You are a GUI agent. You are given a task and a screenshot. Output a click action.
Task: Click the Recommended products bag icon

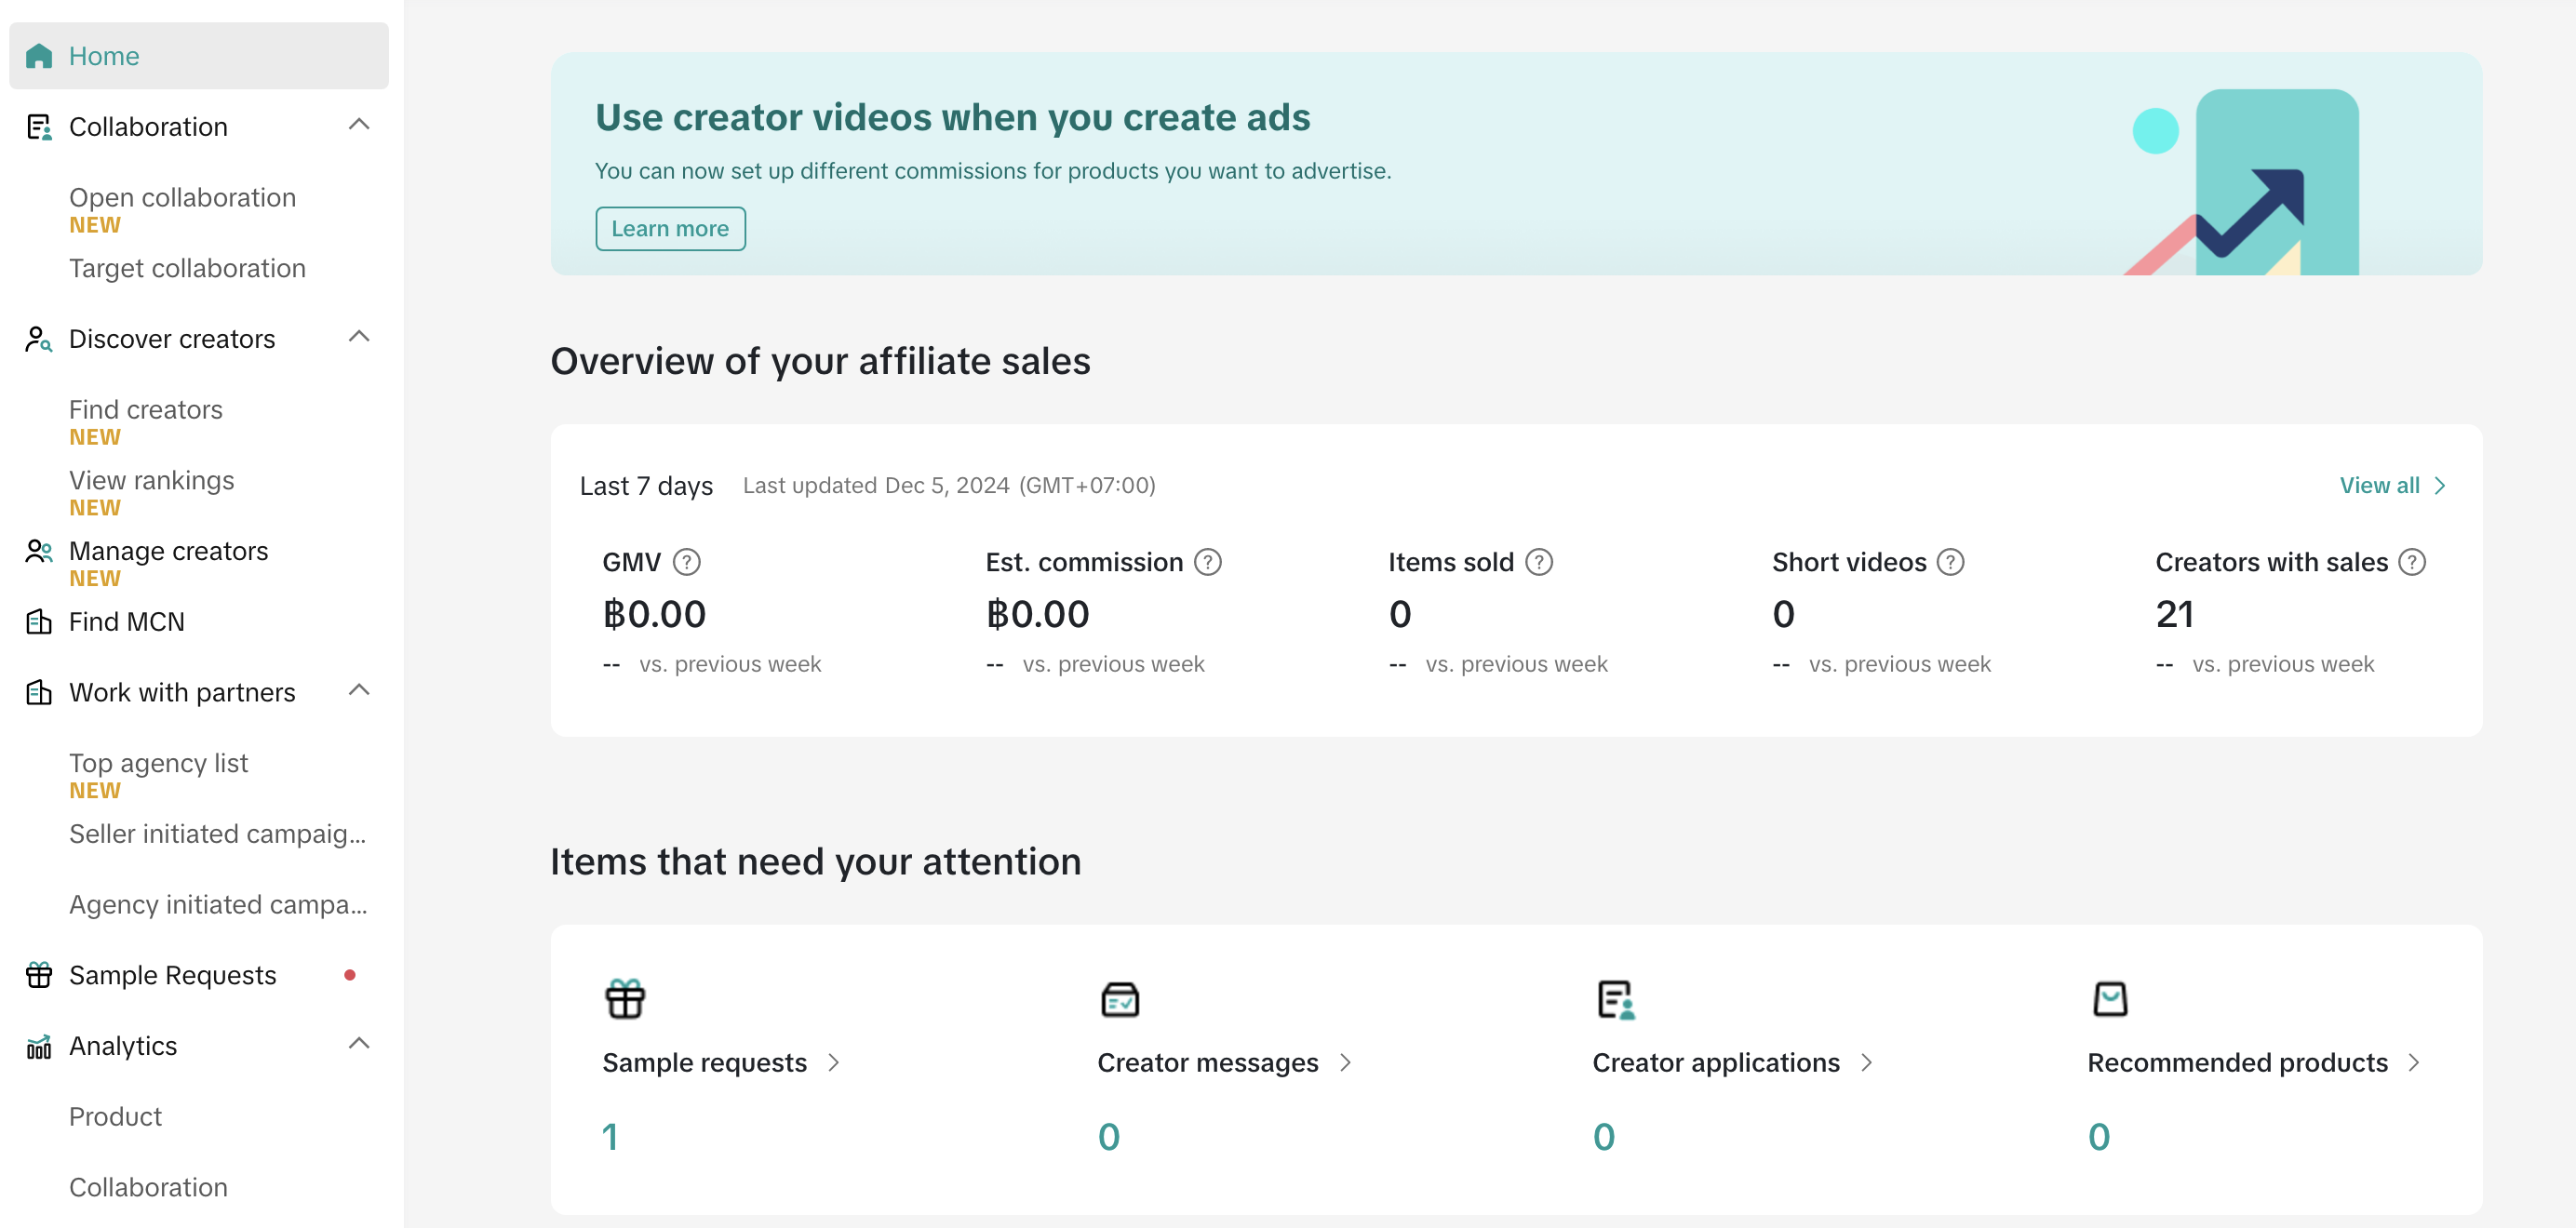2110,998
